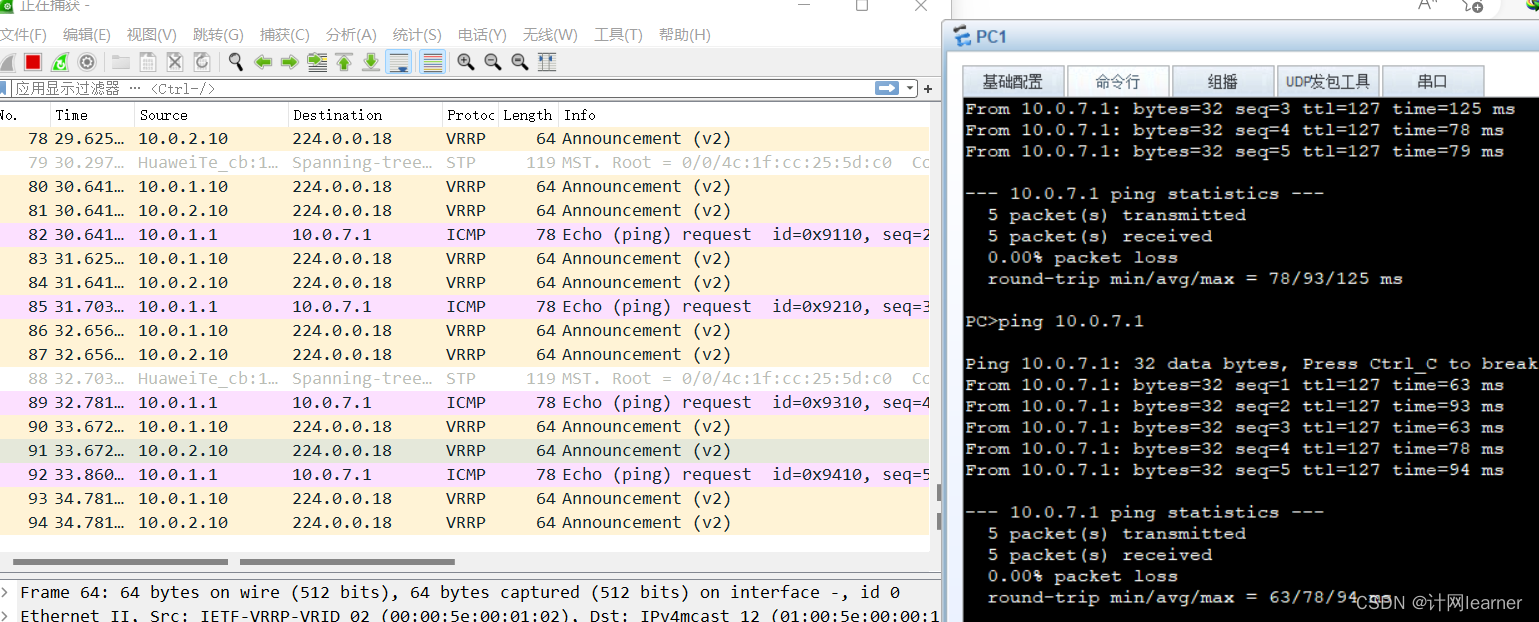Add a display filter button with plus
The image size is (1539, 622).
pos(928,89)
